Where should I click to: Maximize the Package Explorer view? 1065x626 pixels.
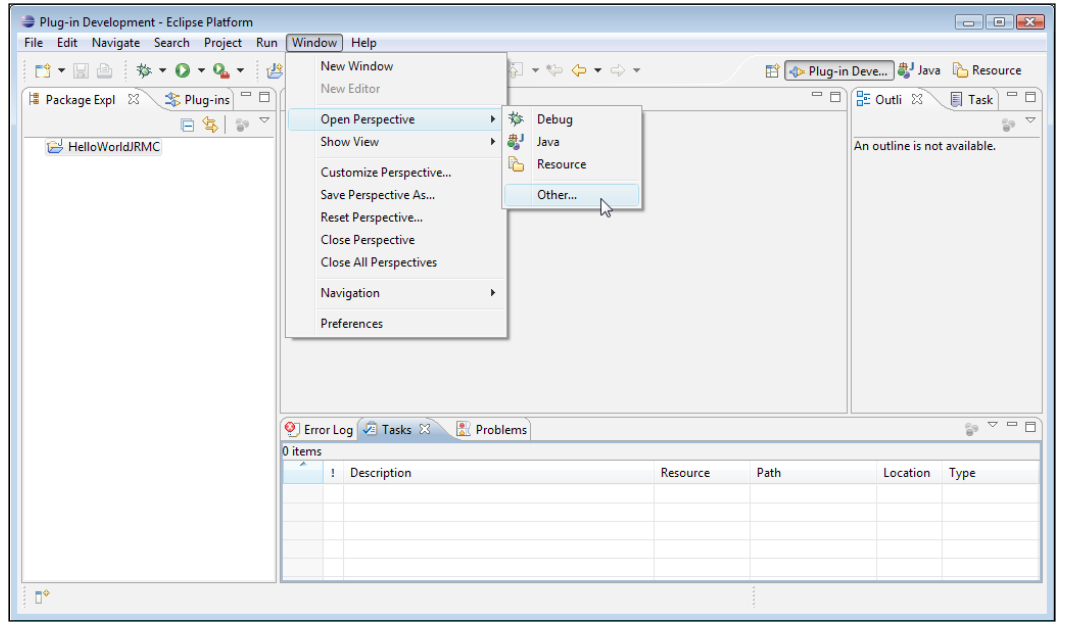264,97
